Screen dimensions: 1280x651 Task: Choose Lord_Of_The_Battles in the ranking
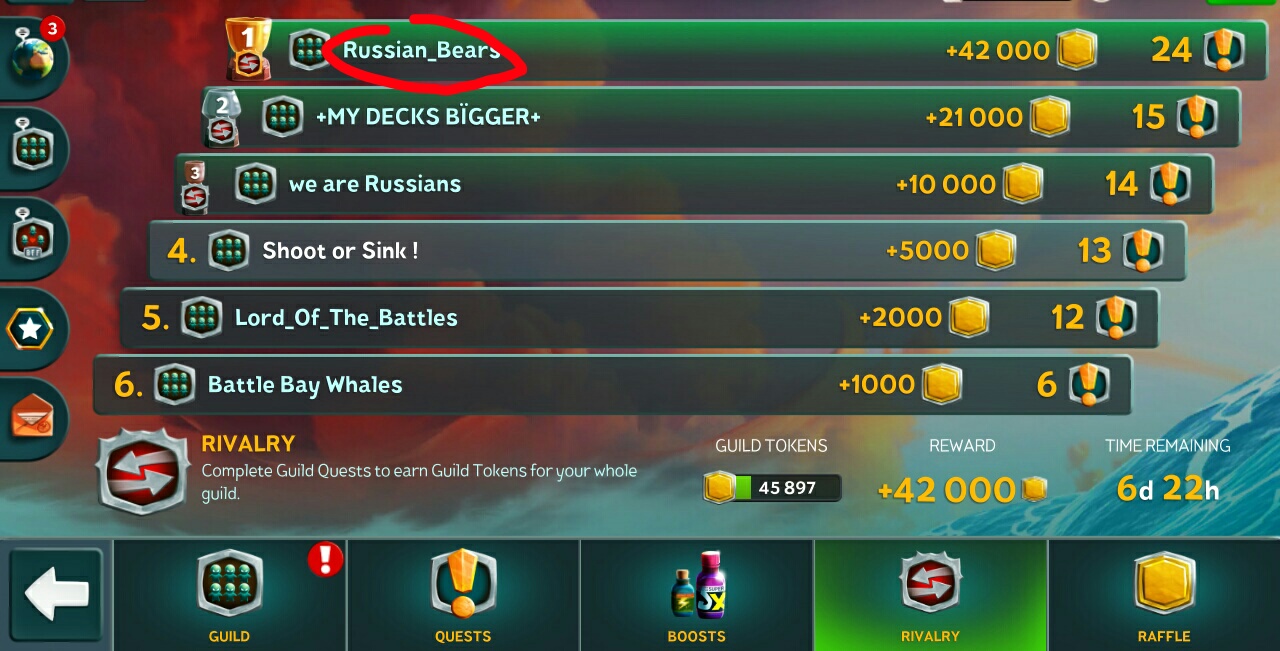coord(640,318)
